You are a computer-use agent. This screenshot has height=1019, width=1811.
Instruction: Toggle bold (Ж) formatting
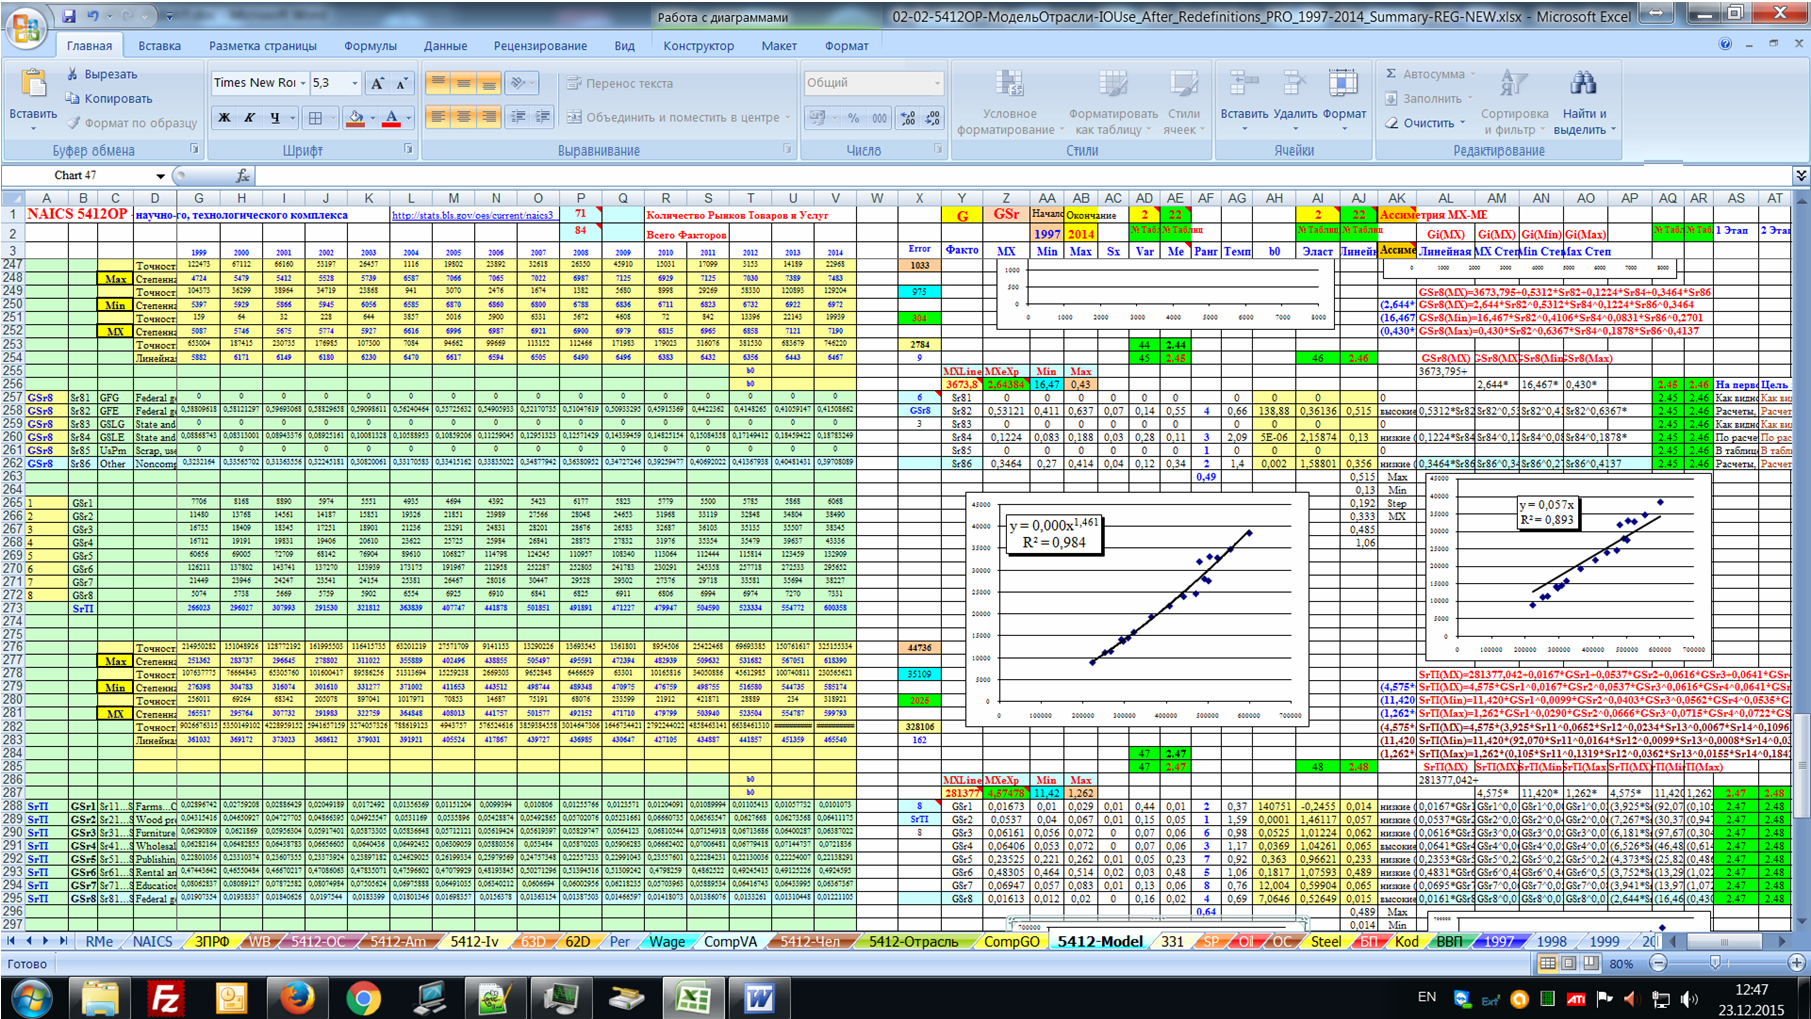click(224, 118)
